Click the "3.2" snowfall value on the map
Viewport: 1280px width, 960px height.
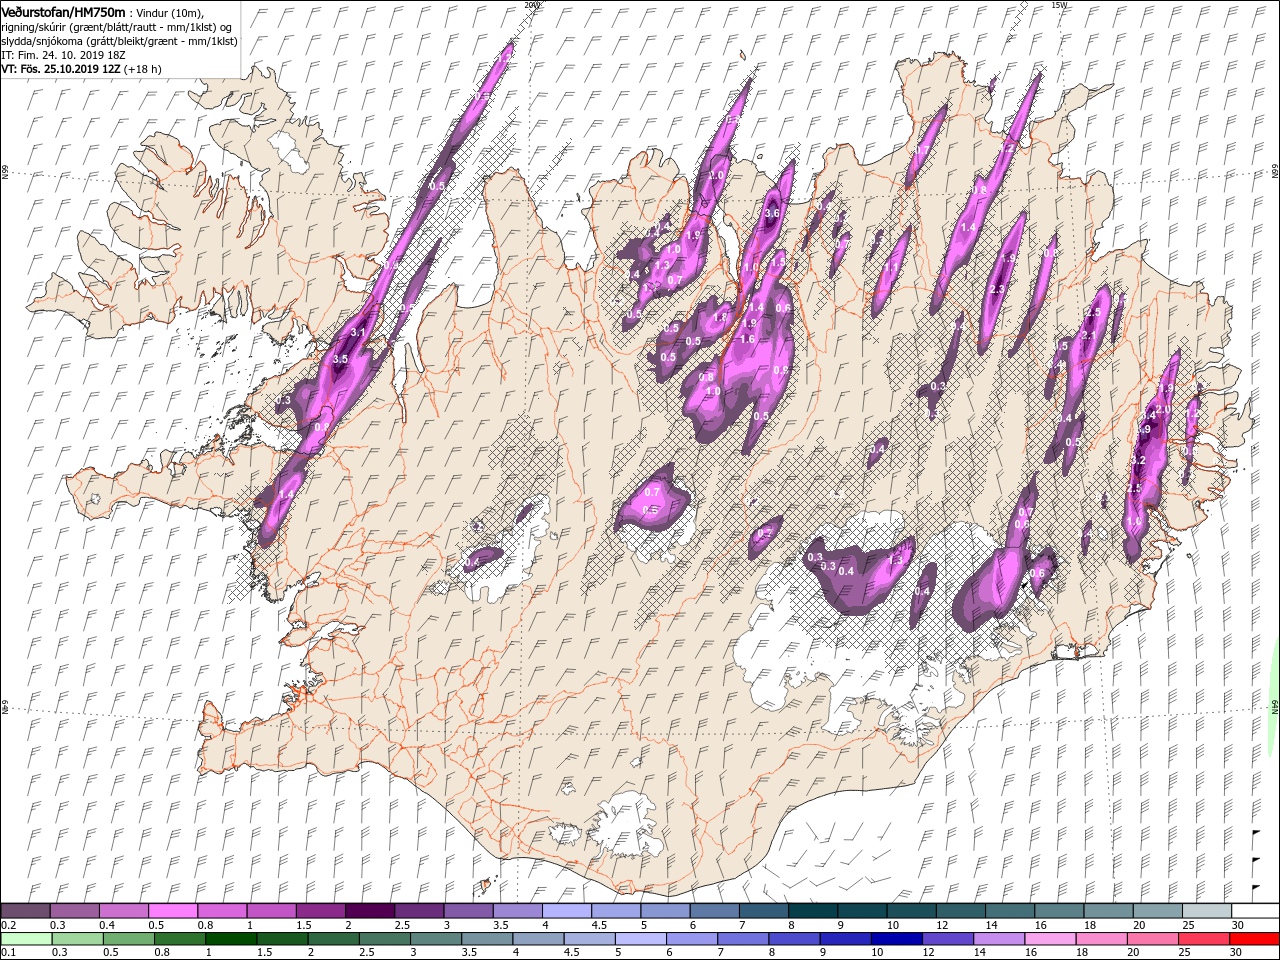[x=1137, y=460]
